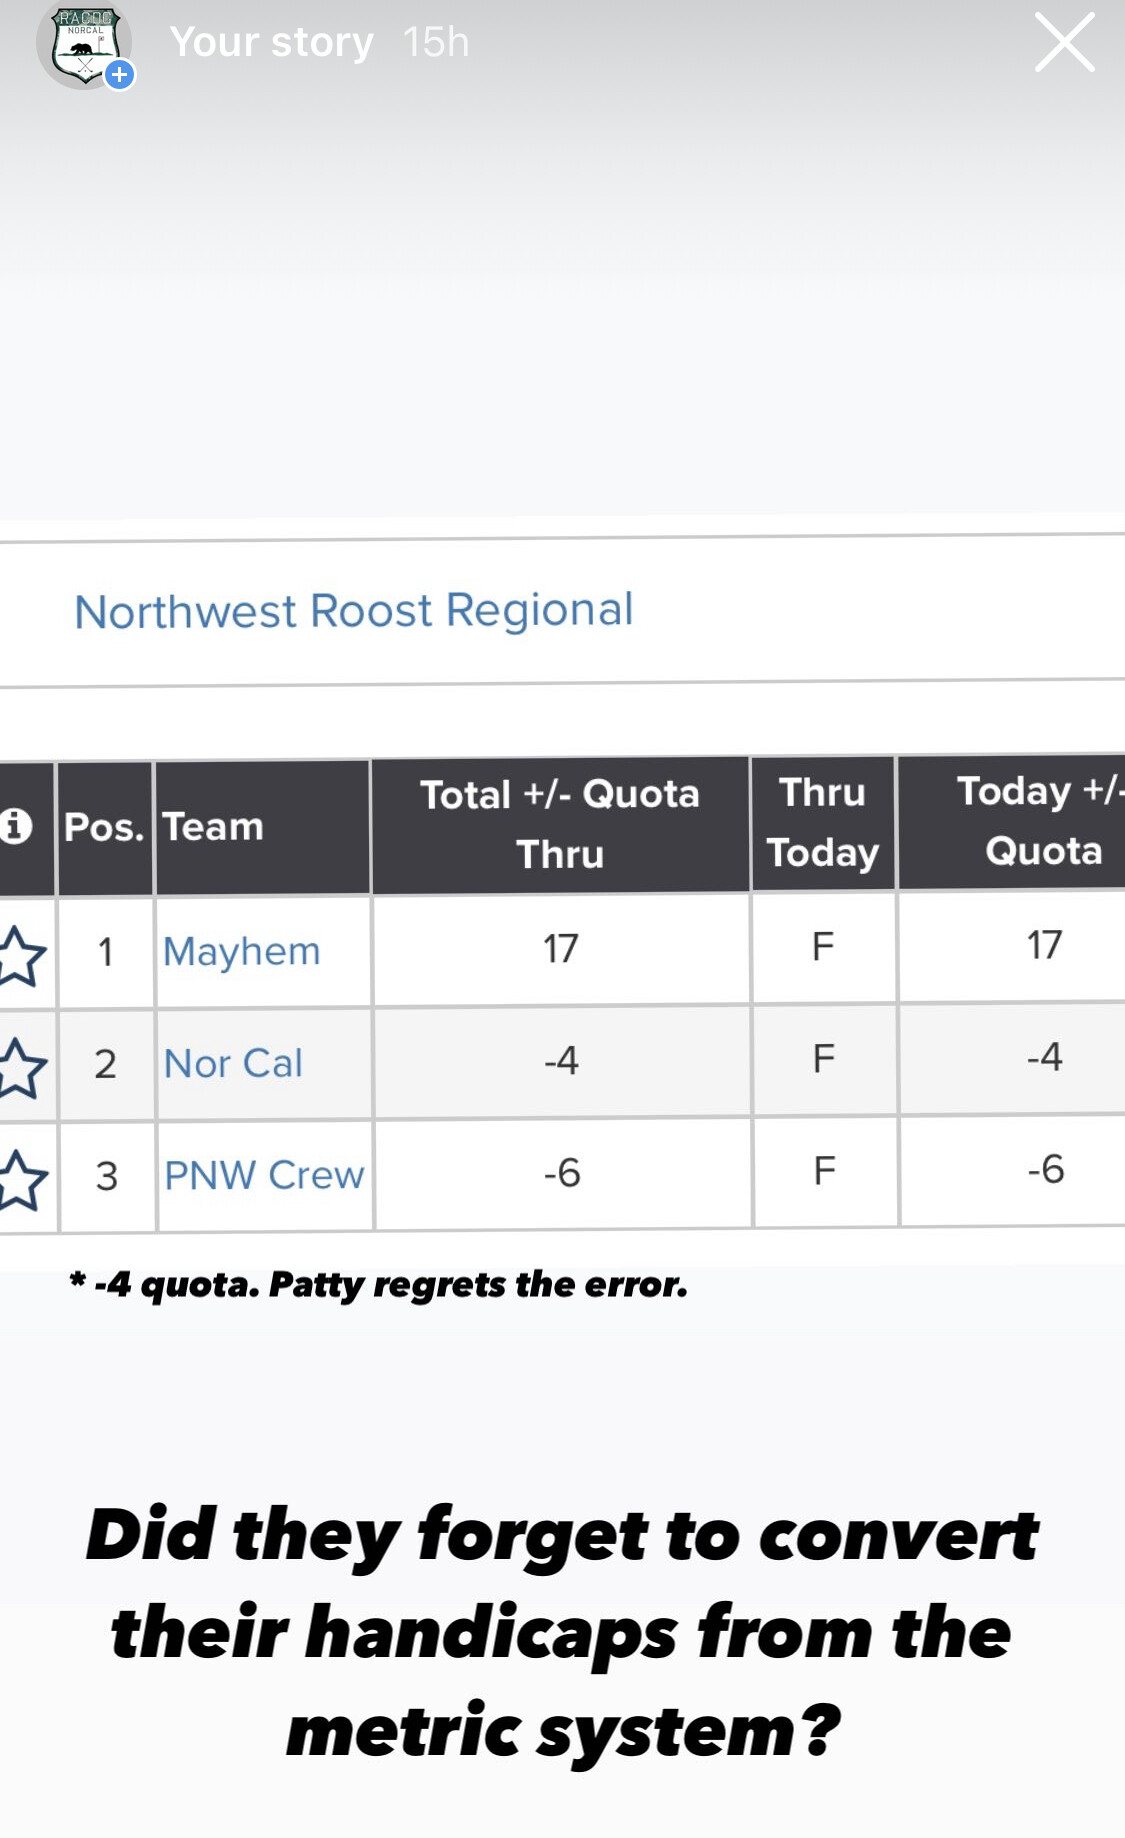This screenshot has width=1125, height=1838.
Task: Select the Nor Cal team link
Action: click(x=233, y=1063)
